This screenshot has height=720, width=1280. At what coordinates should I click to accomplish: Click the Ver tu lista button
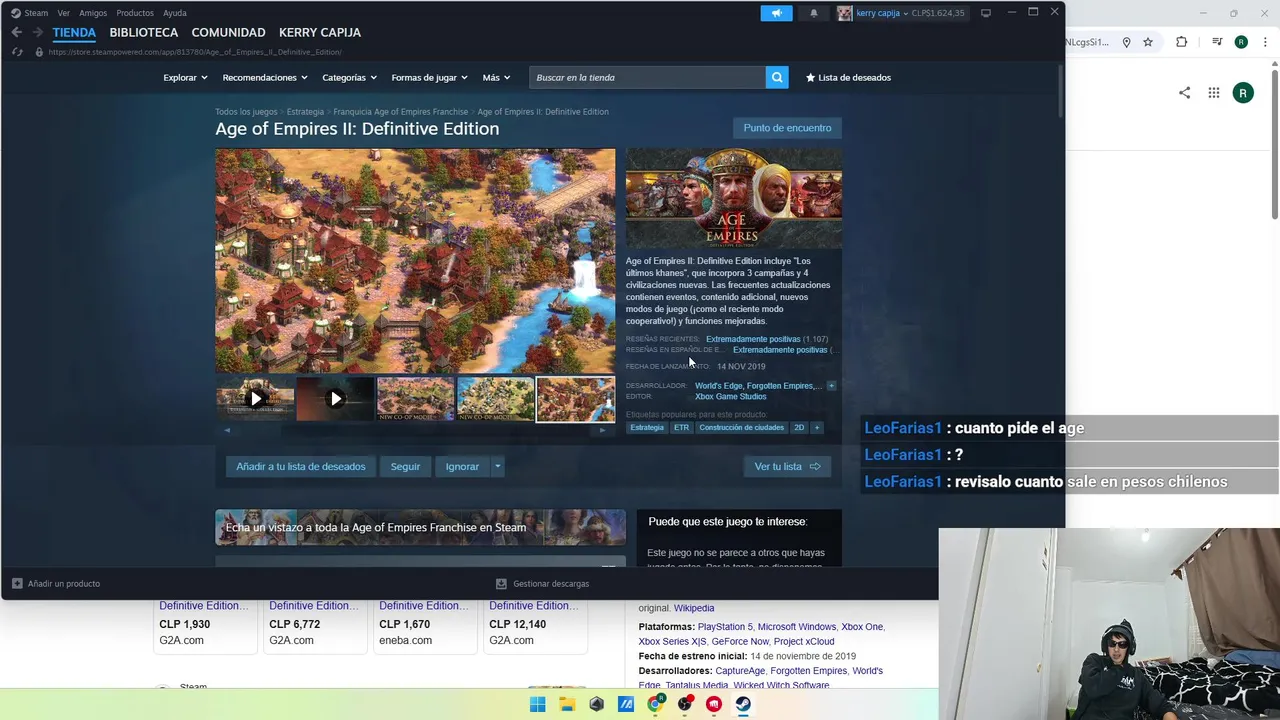coord(787,466)
